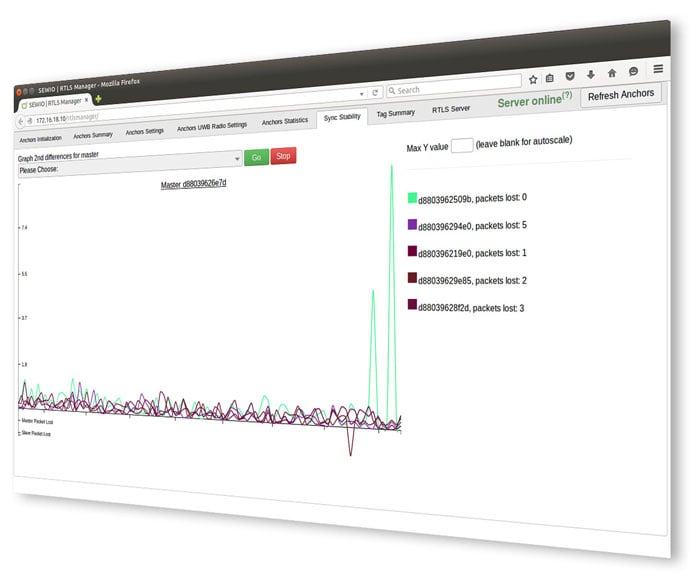700x581 pixels.
Task: Open the chat smiley toolbar icon
Action: click(633, 71)
